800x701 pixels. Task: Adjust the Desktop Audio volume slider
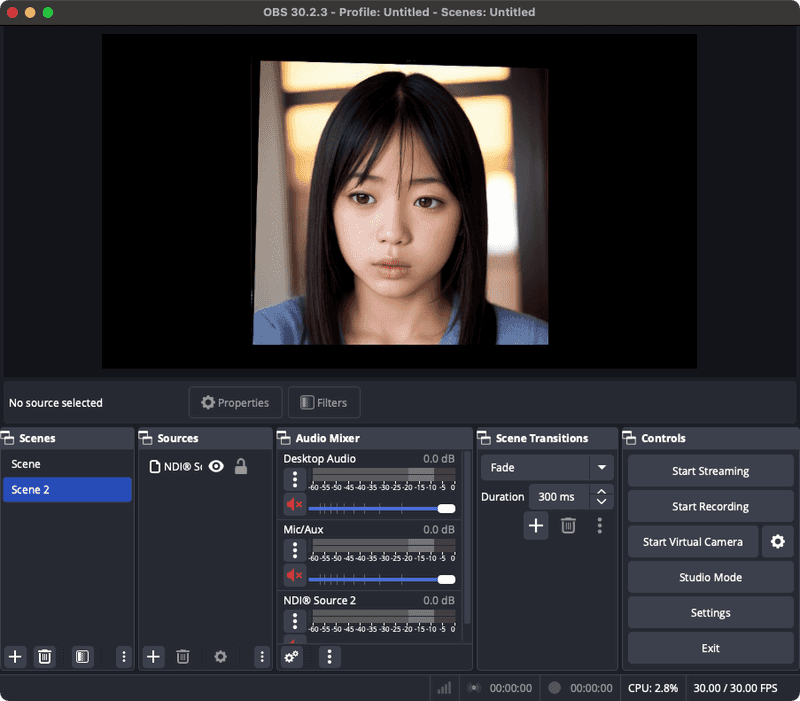point(382,508)
